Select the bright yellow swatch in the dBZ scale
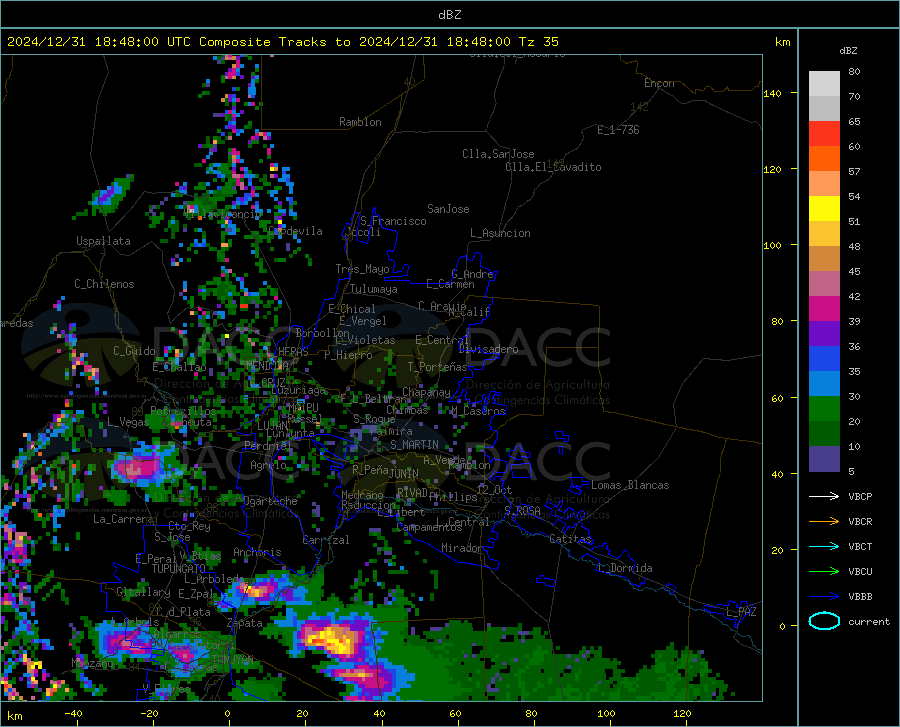900x727 pixels. (x=824, y=209)
